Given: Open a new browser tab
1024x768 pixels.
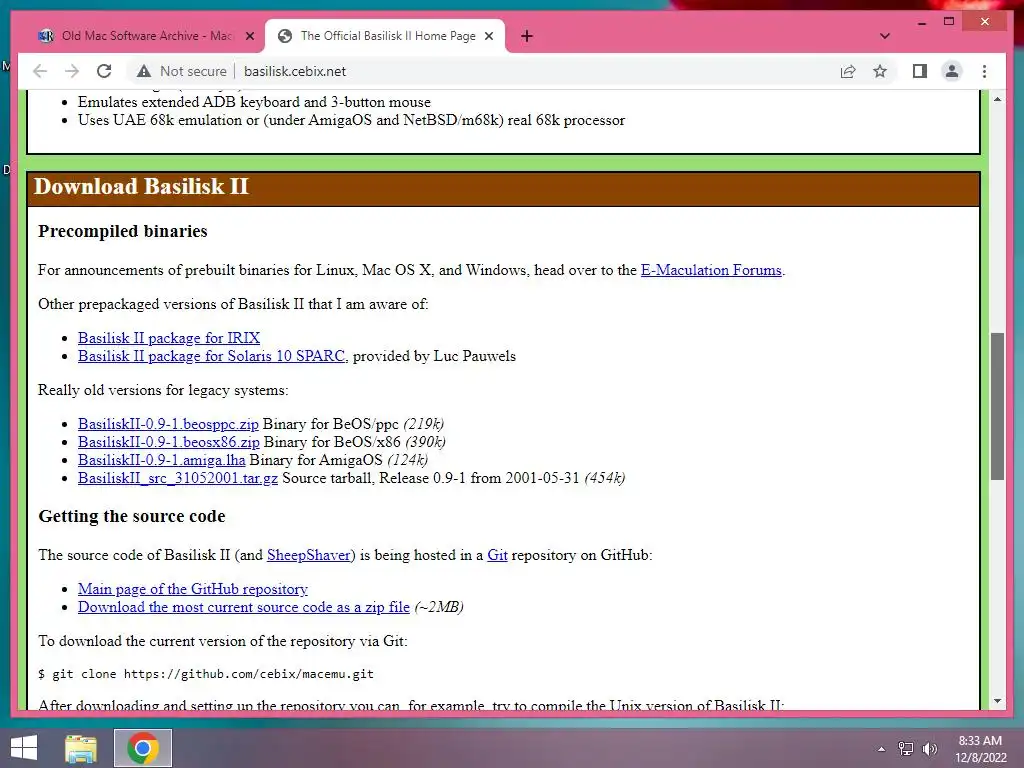Looking at the screenshot, I should click(527, 36).
